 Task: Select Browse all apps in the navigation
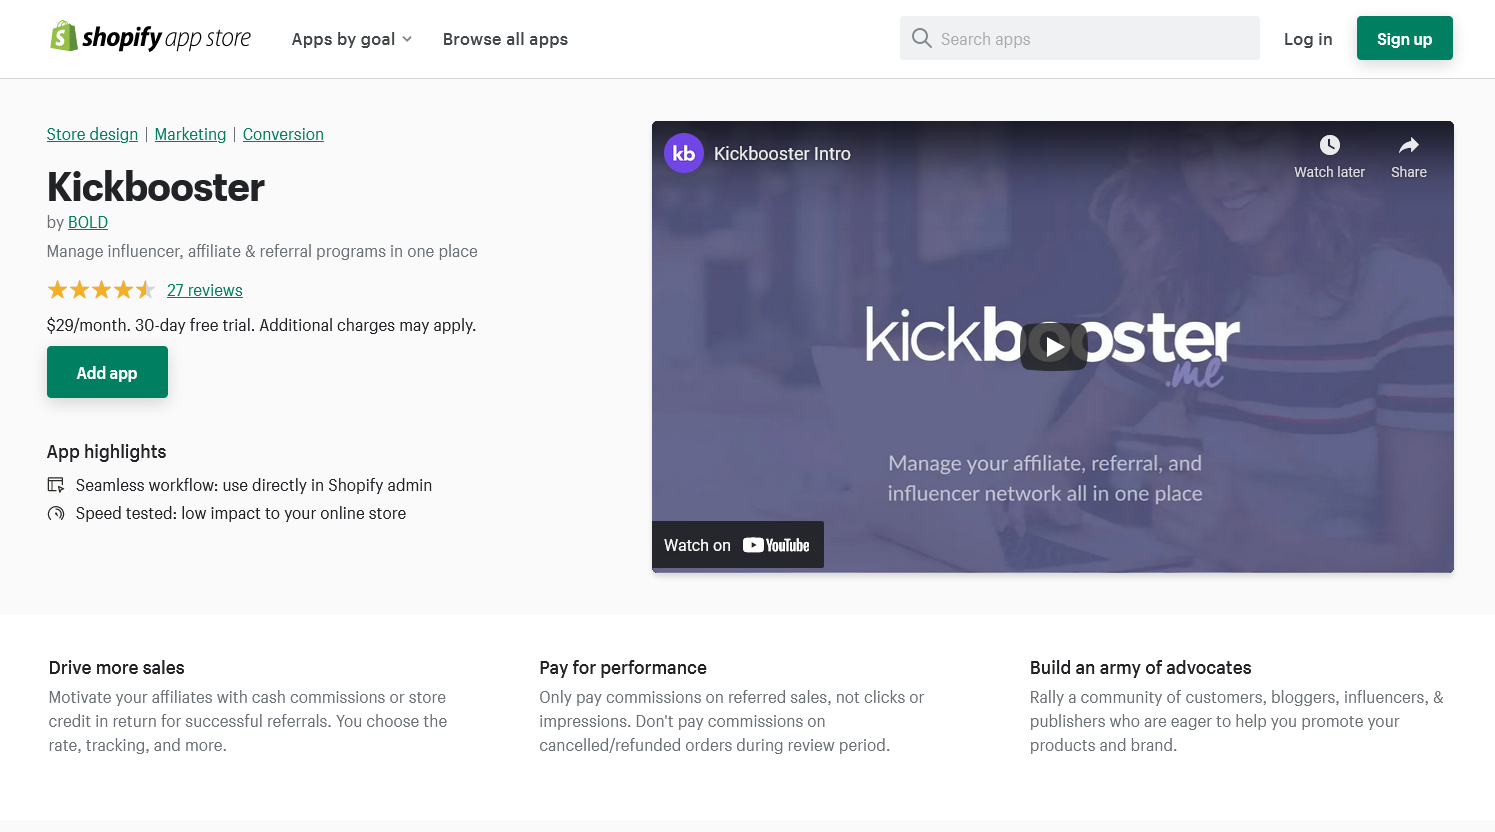coord(505,39)
